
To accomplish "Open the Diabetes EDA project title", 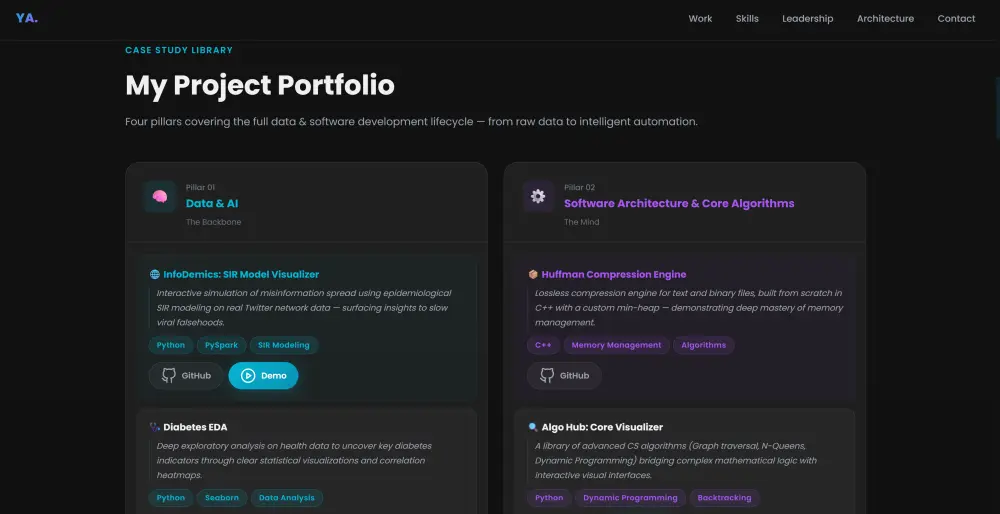I will (x=195, y=427).
